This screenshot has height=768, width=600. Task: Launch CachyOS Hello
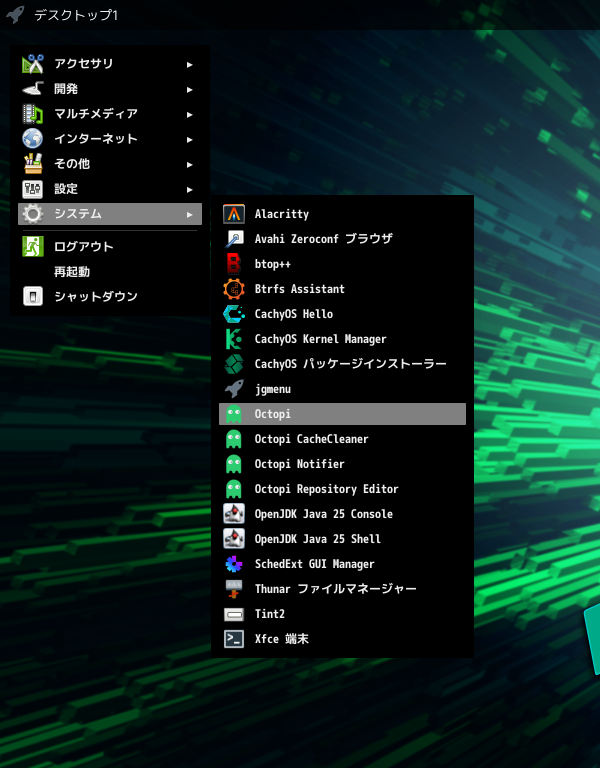click(x=342, y=314)
